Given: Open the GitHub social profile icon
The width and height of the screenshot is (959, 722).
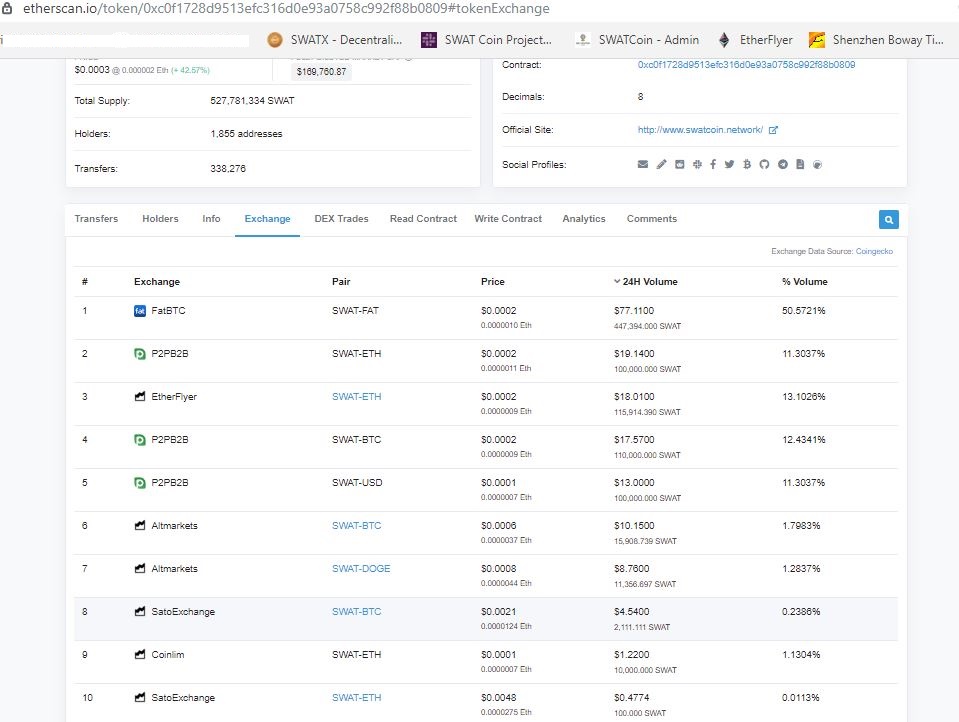Looking at the screenshot, I should tap(764, 164).
